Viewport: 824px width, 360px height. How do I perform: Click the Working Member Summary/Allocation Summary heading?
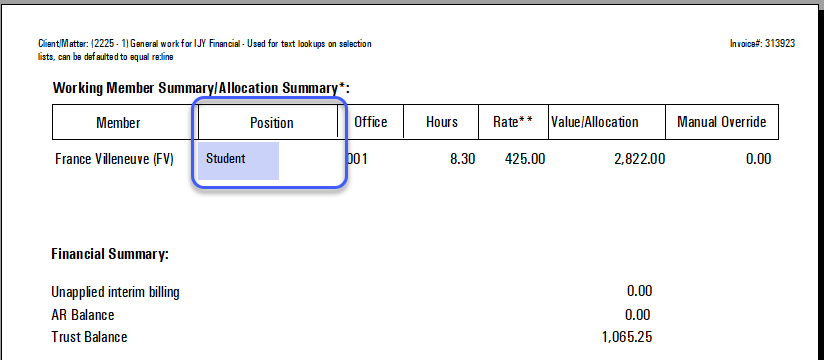point(201,88)
